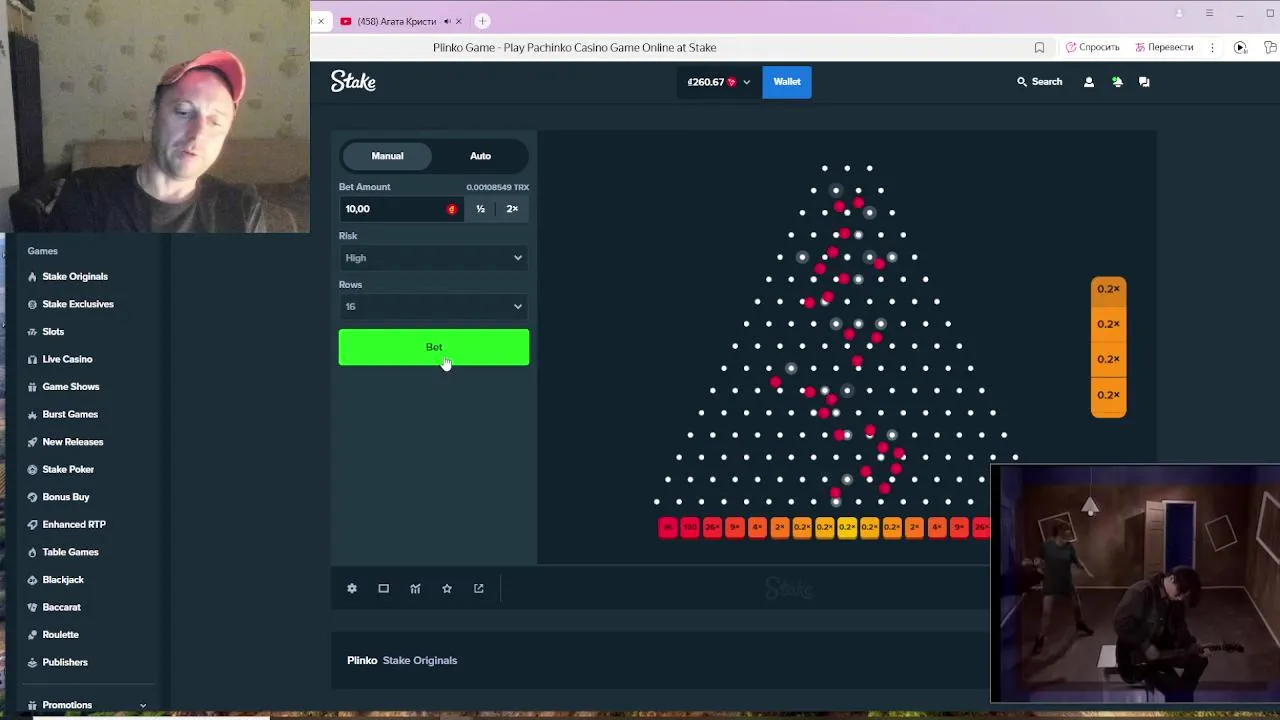Open the Wallet
The width and height of the screenshot is (1280, 720).
point(787,82)
